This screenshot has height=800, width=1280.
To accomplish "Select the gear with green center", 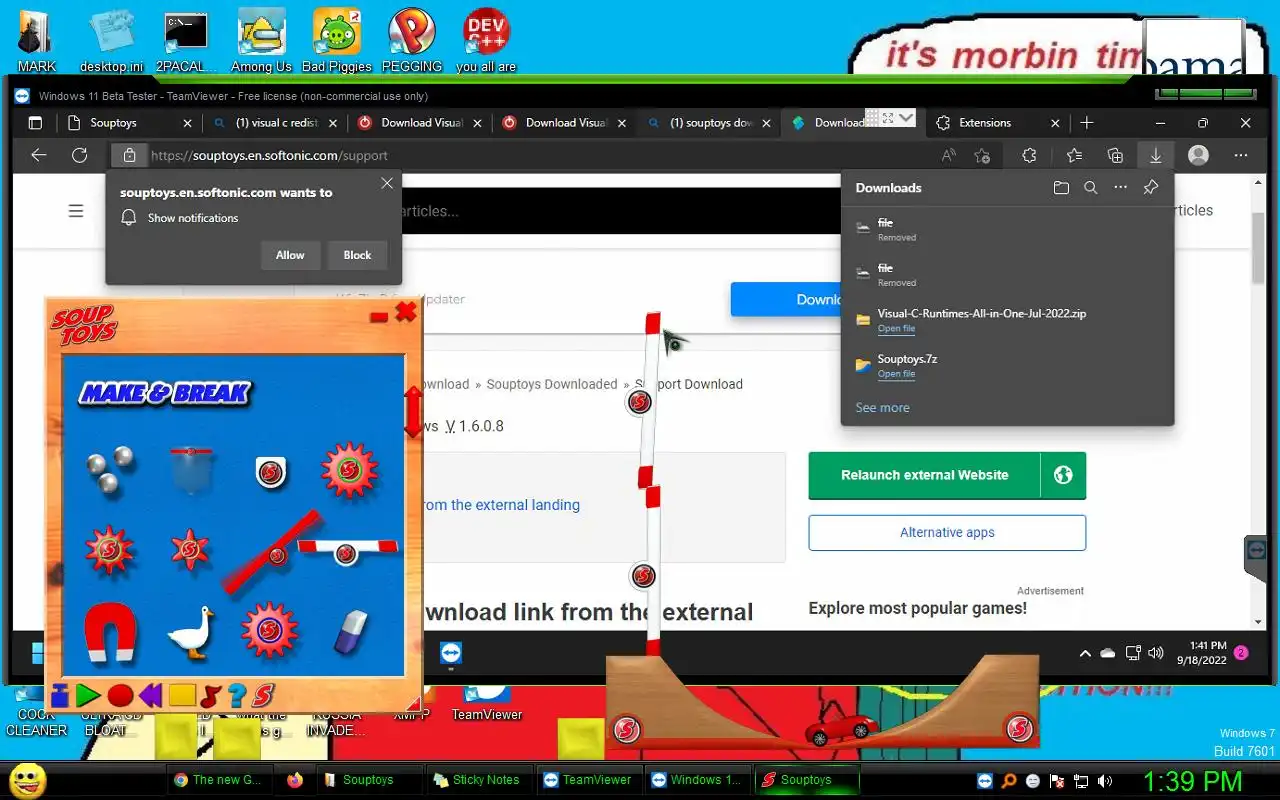I will (x=349, y=470).
